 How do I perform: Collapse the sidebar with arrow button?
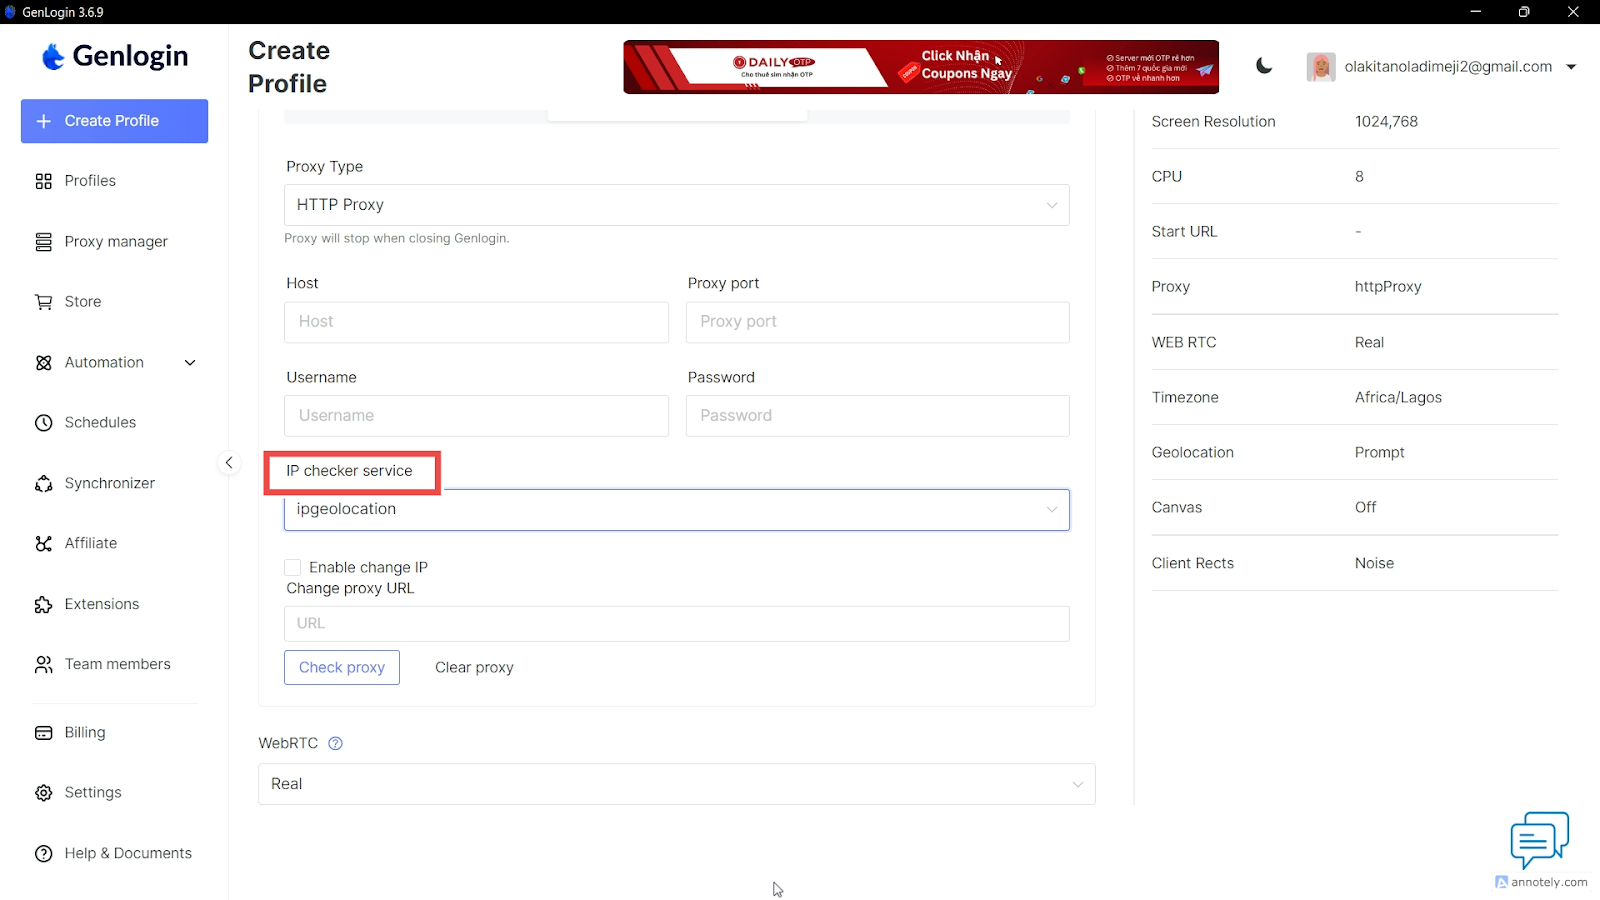[229, 462]
